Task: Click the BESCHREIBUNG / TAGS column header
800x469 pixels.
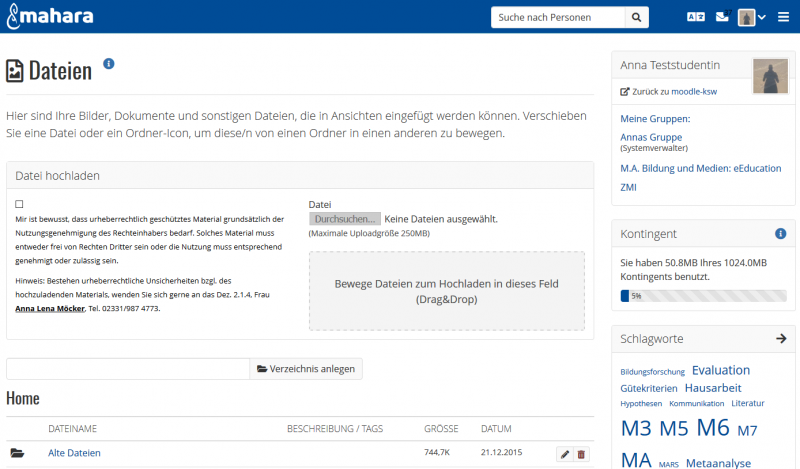Action: pyautogui.click(x=335, y=429)
